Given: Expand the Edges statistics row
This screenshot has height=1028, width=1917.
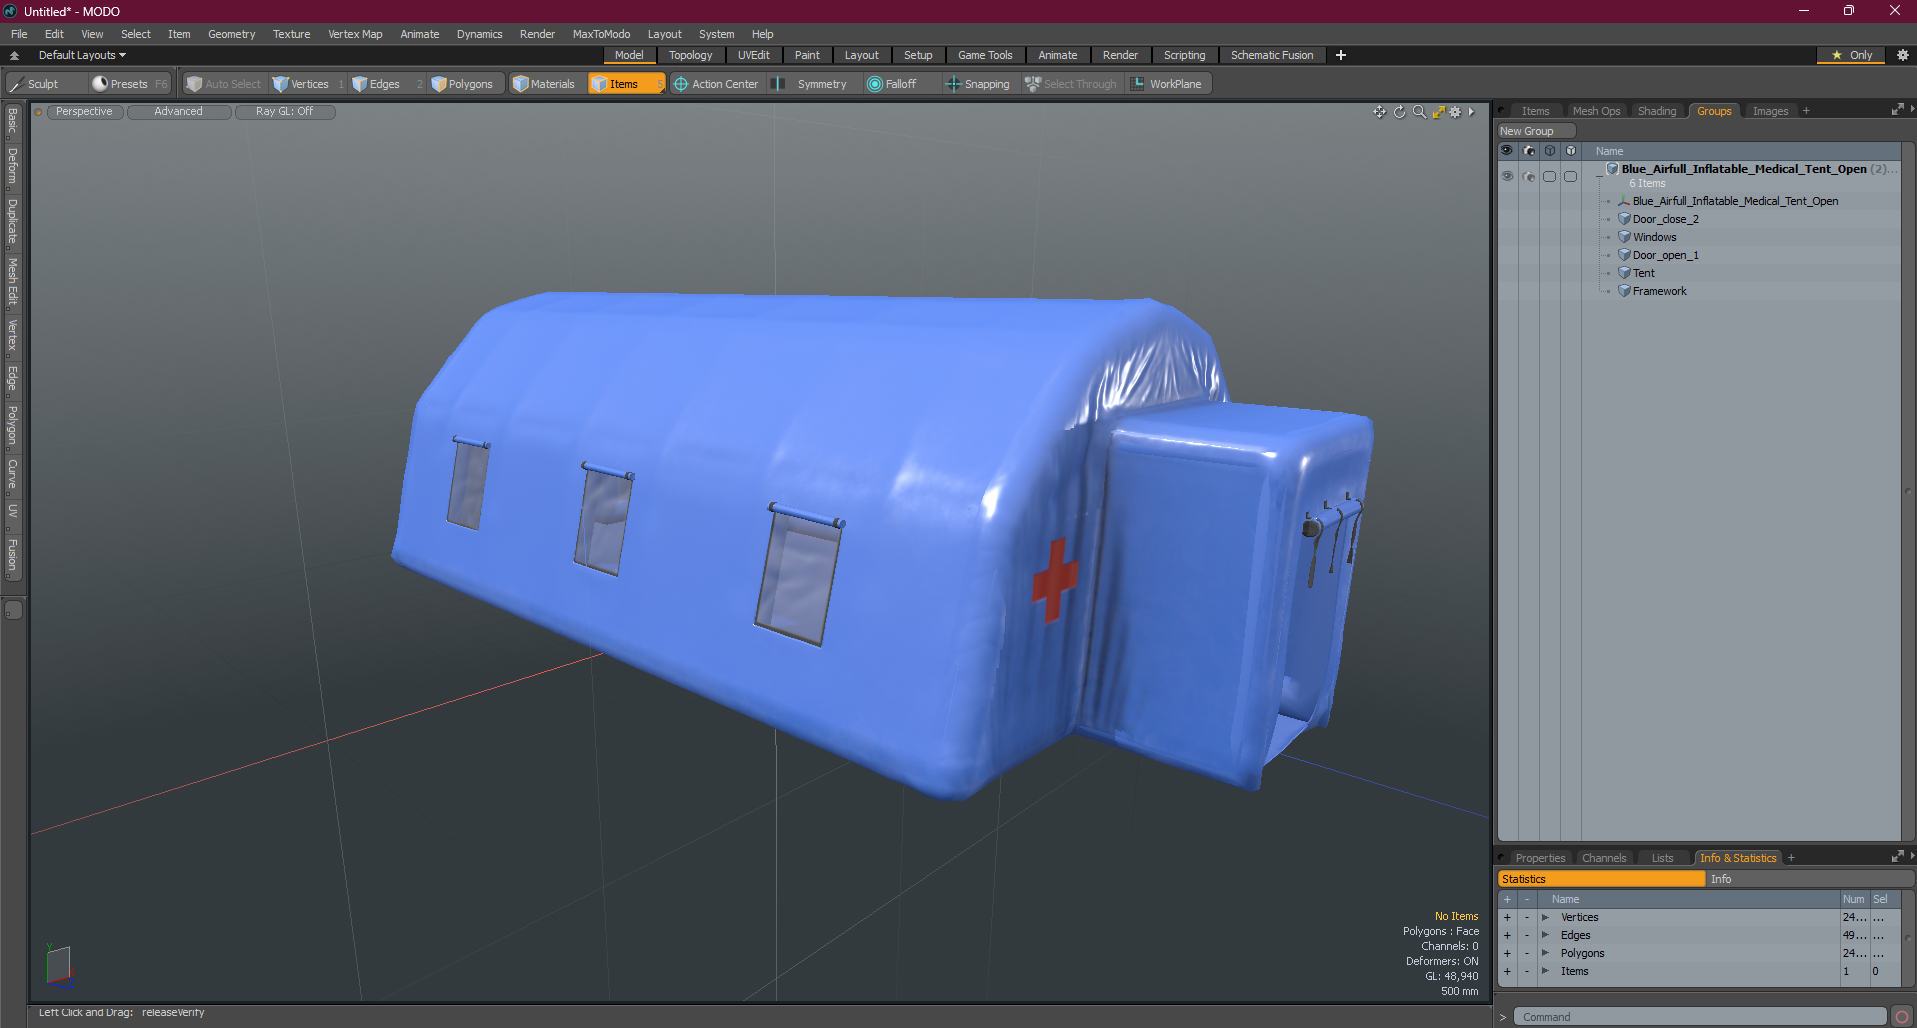Looking at the screenshot, I should 1545,935.
